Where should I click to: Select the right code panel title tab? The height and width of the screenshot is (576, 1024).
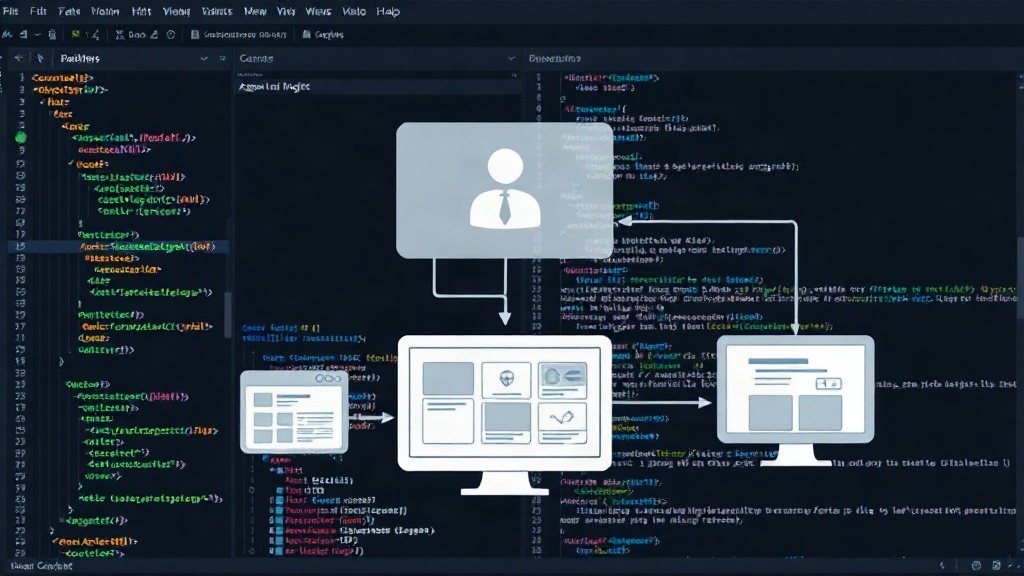pyautogui.click(x=554, y=58)
